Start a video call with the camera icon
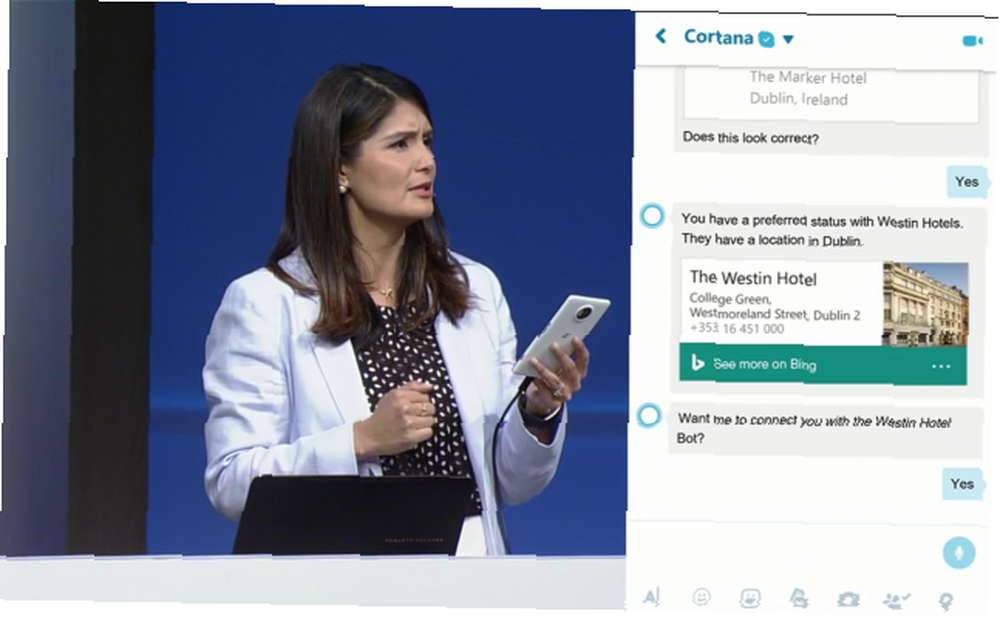Image resolution: width=1000 pixels, height=619 pixels. pos(972,41)
